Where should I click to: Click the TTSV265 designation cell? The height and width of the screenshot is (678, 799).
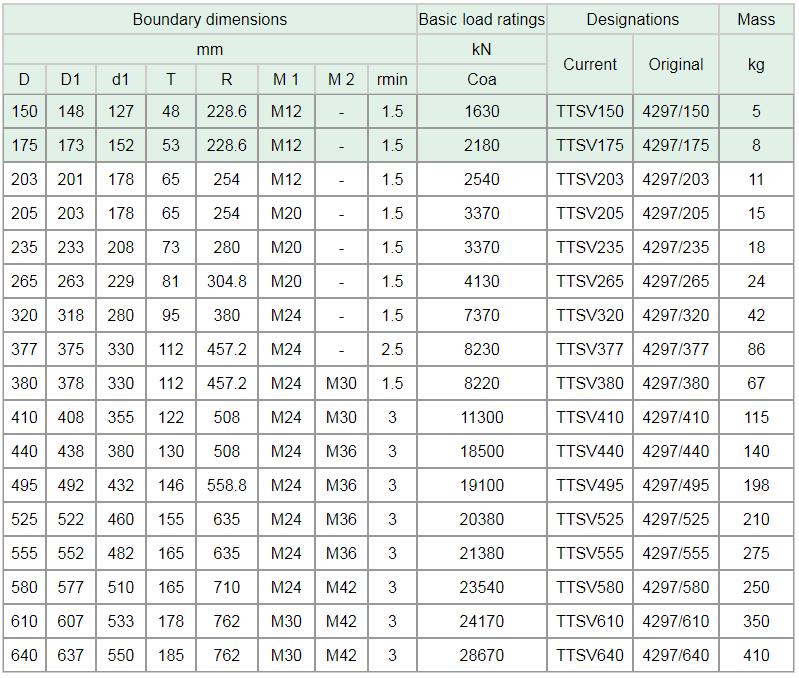click(x=590, y=281)
